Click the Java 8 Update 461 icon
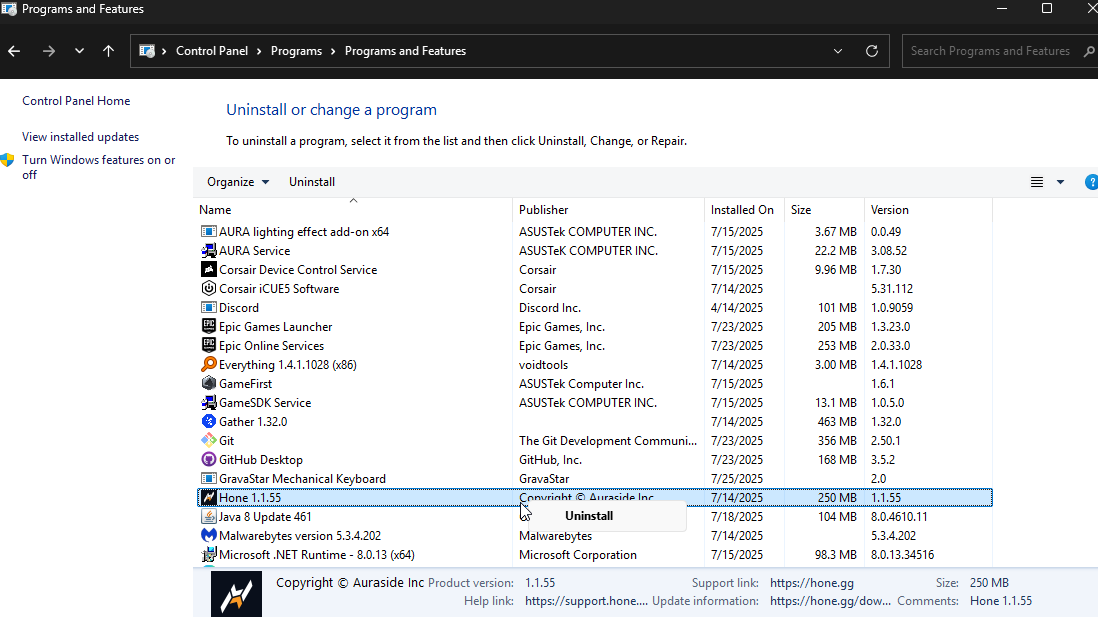This screenshot has width=1098, height=617. coord(209,517)
